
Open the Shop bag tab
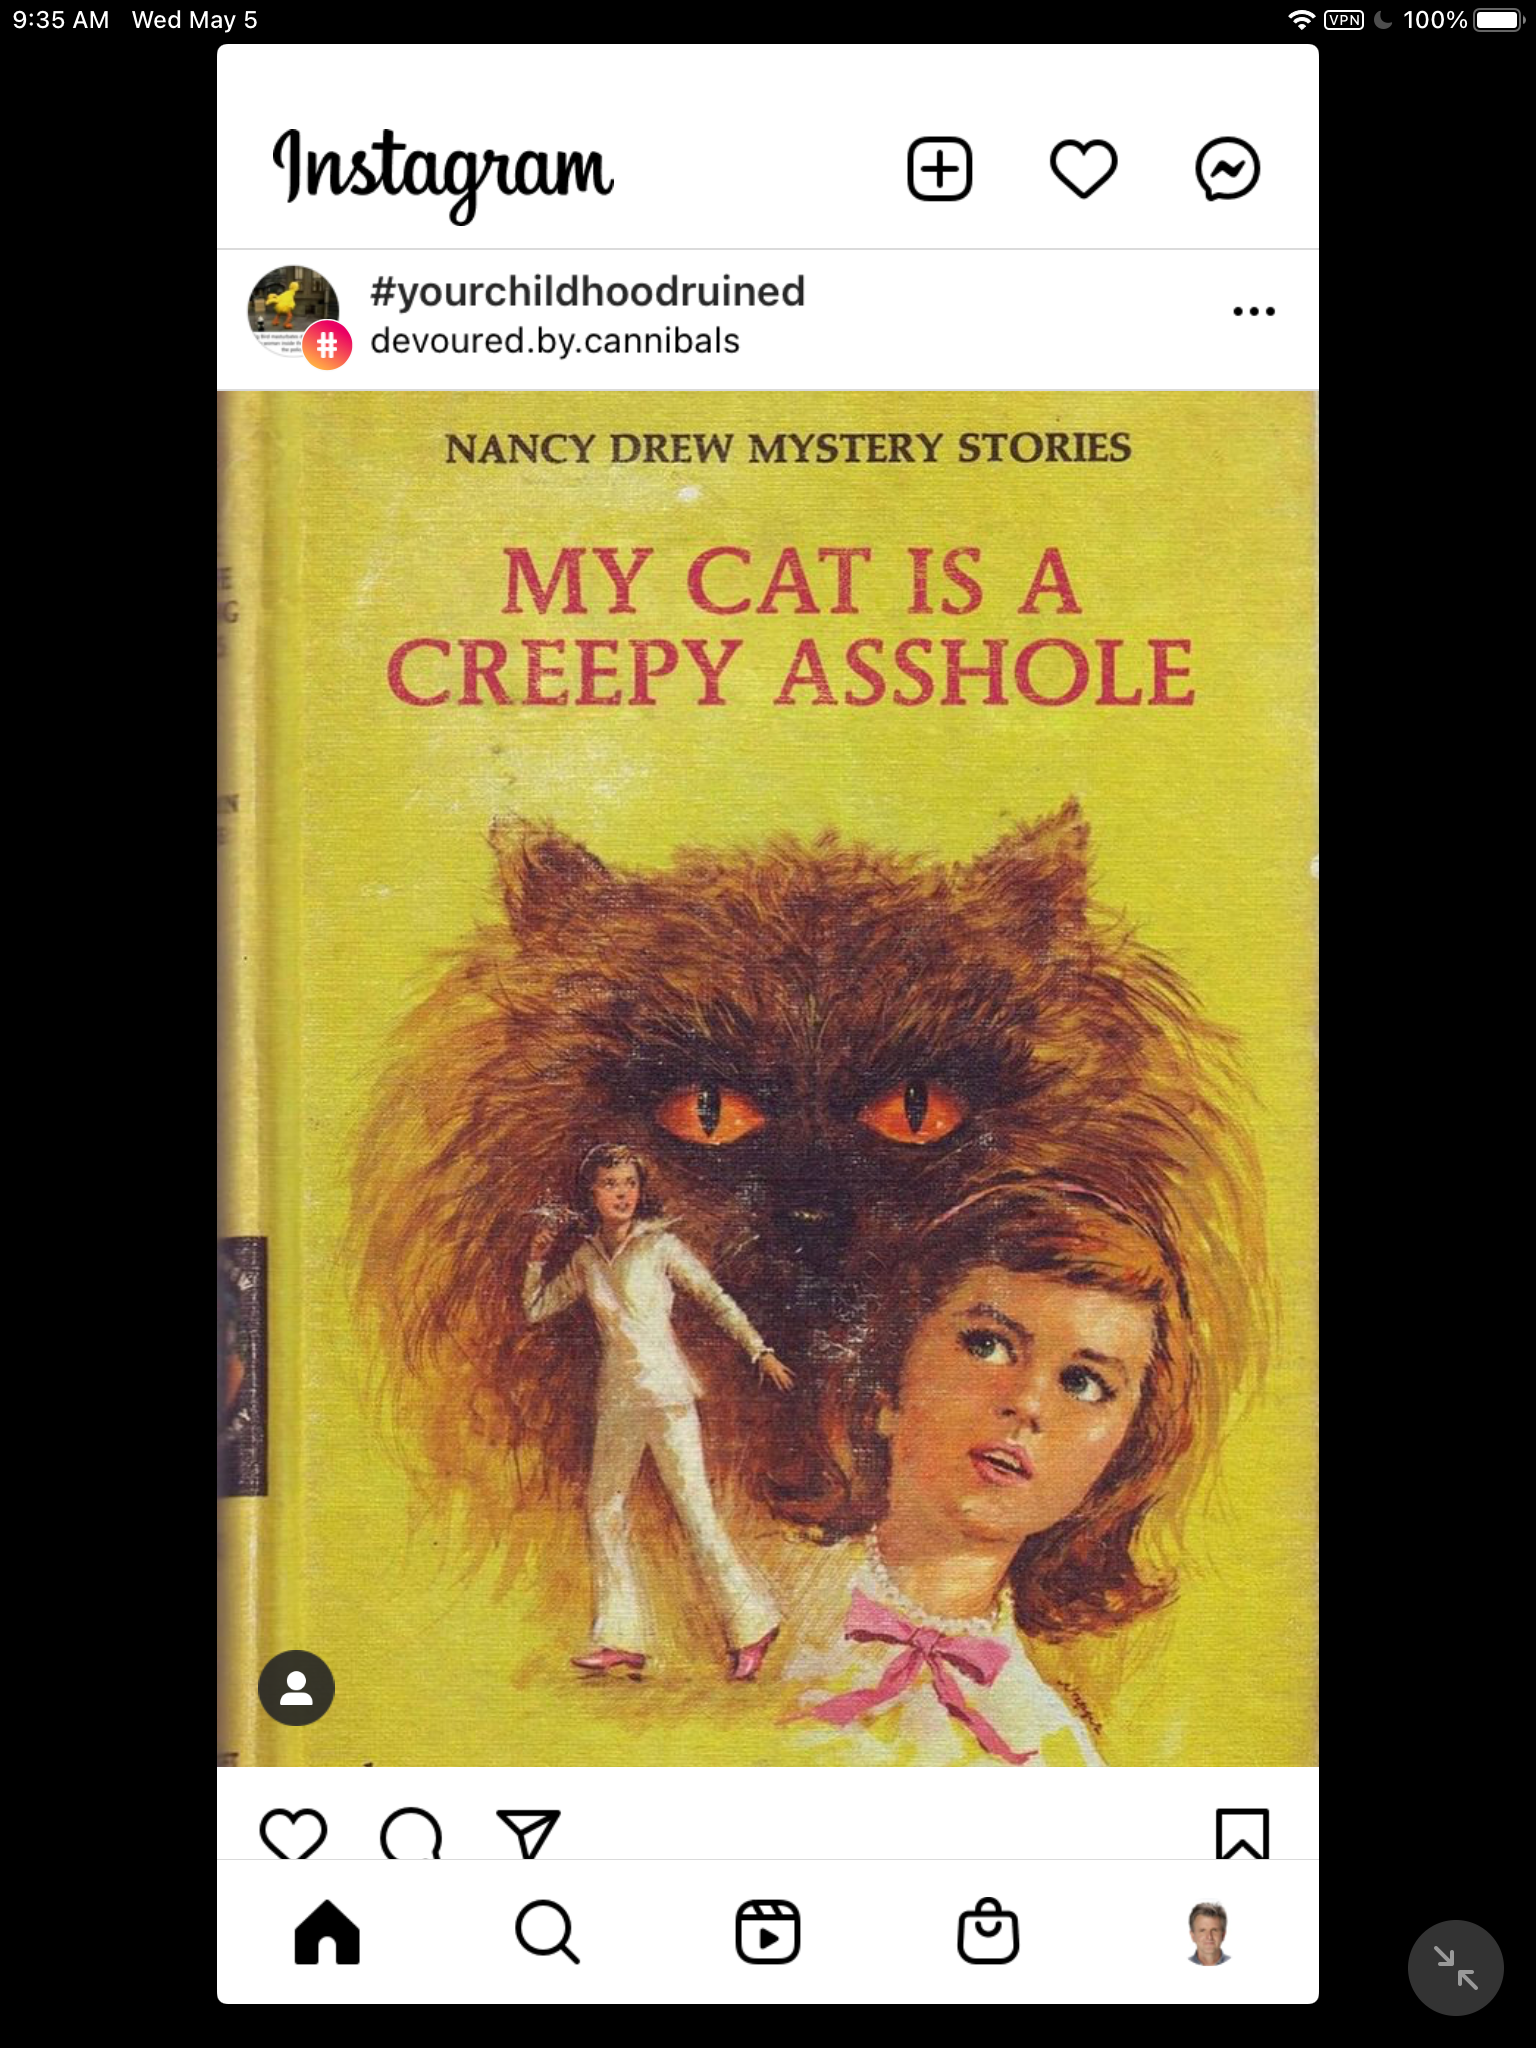[x=988, y=1931]
